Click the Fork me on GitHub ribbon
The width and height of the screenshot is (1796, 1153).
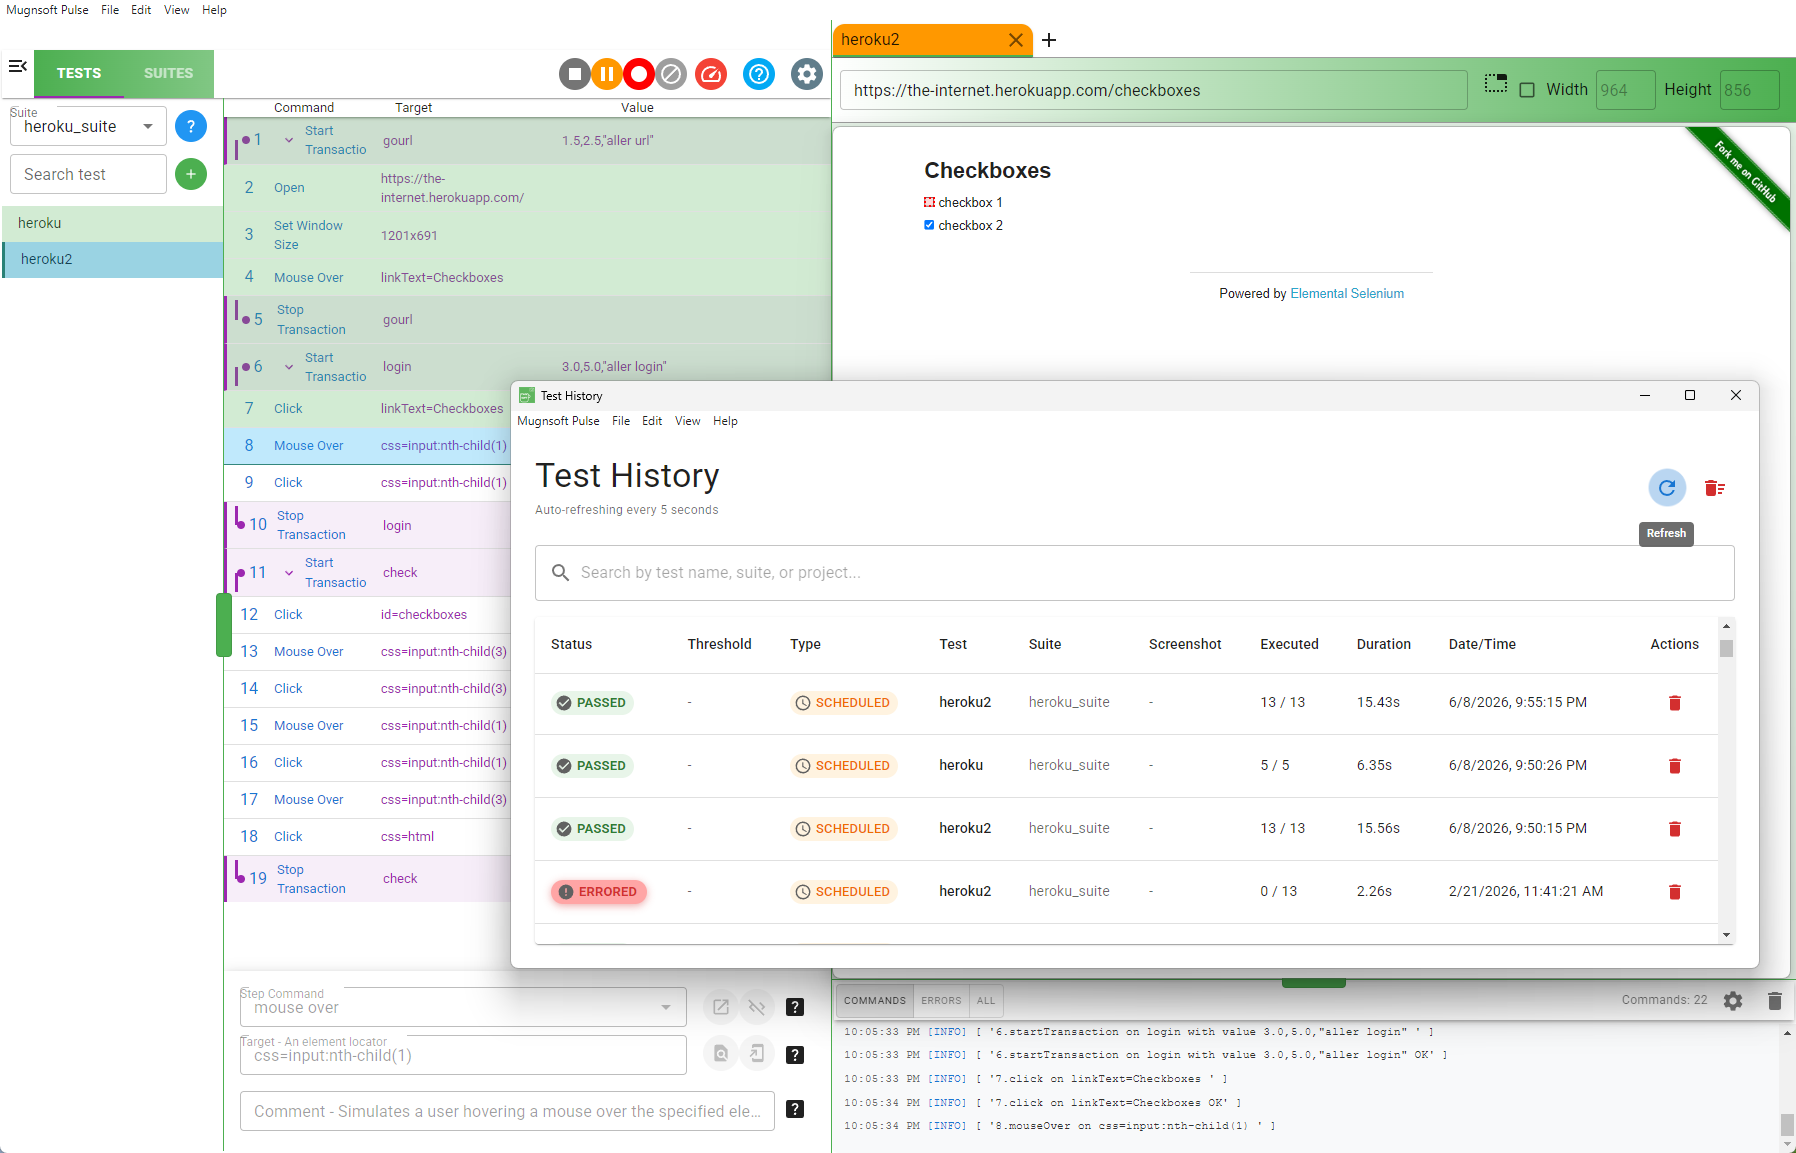[x=1745, y=171]
